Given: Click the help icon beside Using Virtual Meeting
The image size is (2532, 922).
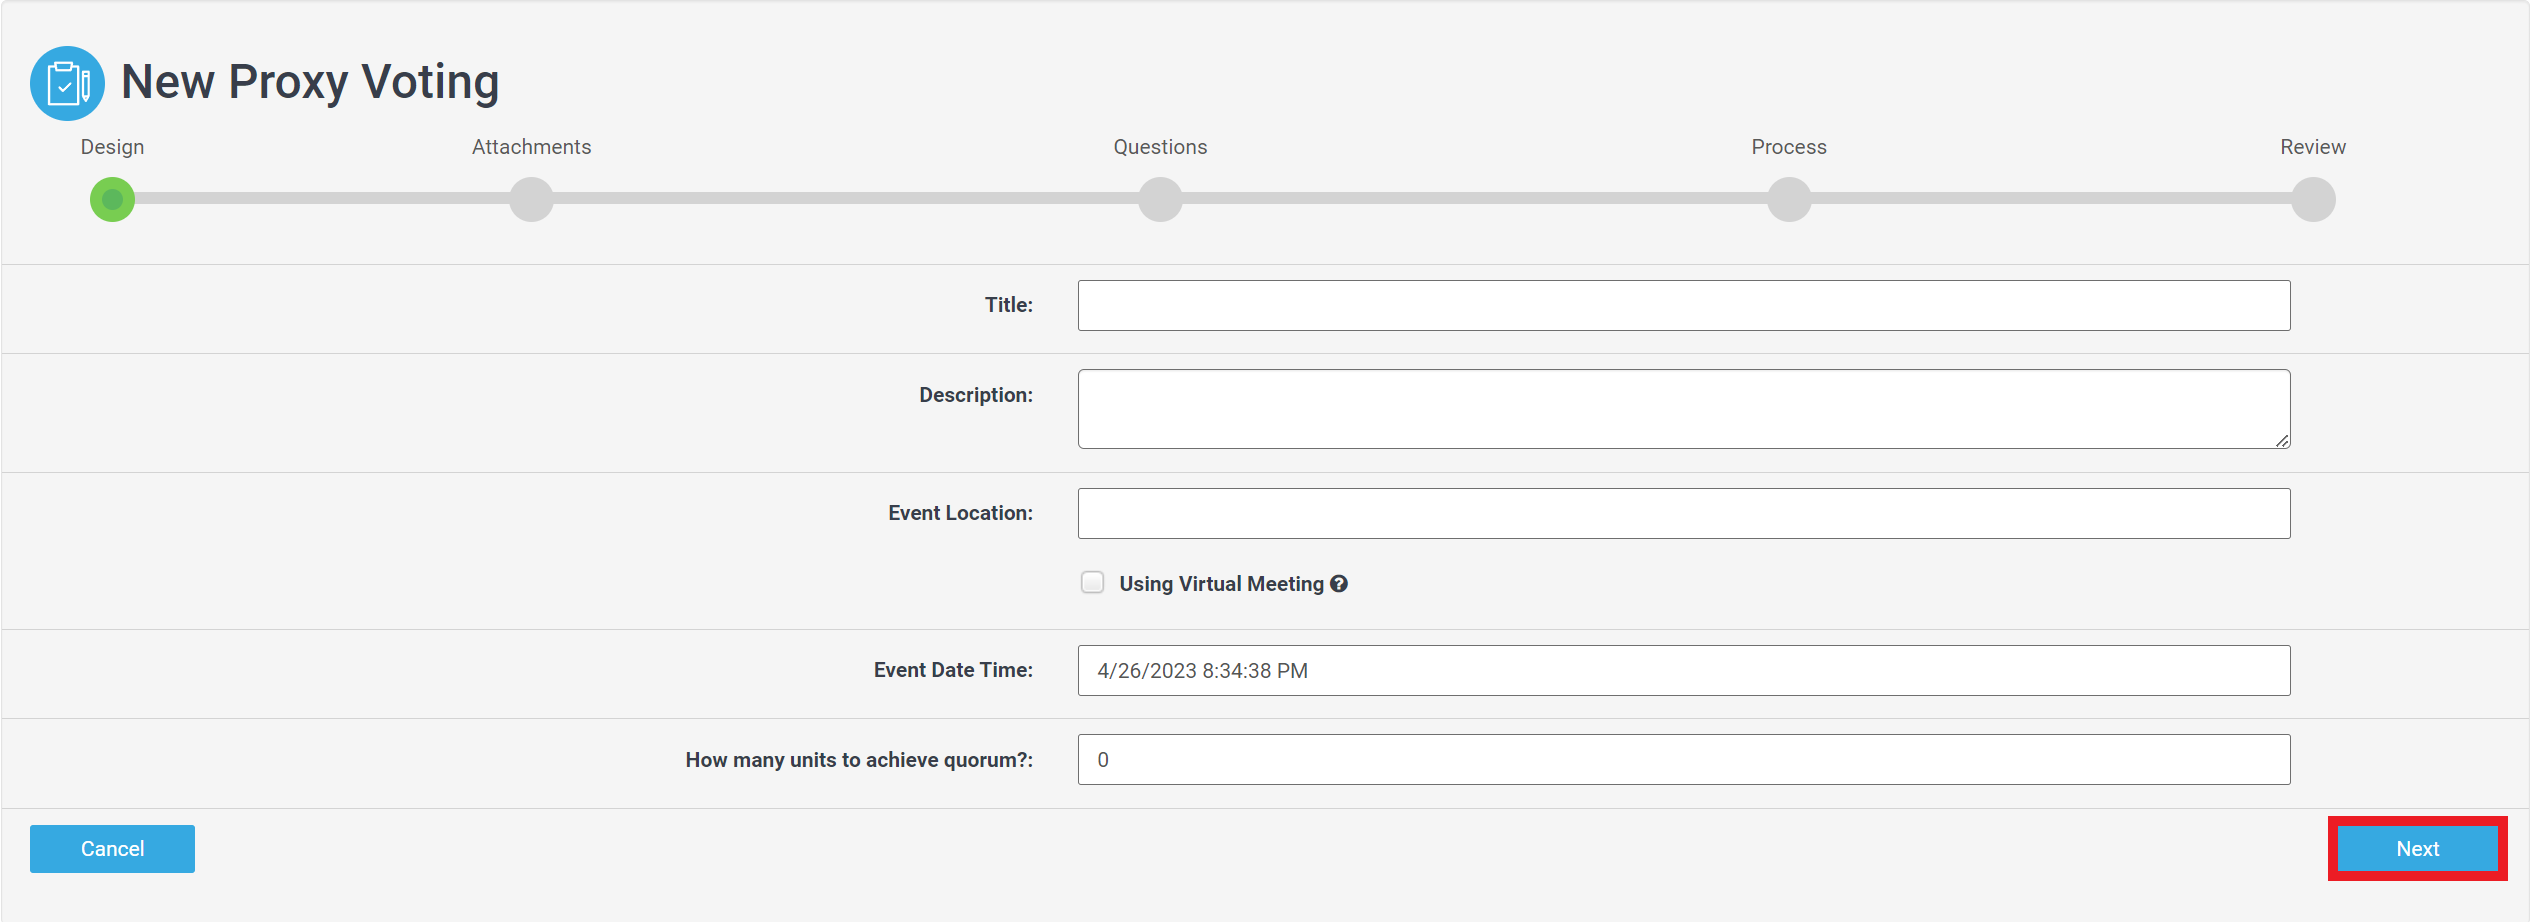Looking at the screenshot, I should pyautogui.click(x=1339, y=584).
